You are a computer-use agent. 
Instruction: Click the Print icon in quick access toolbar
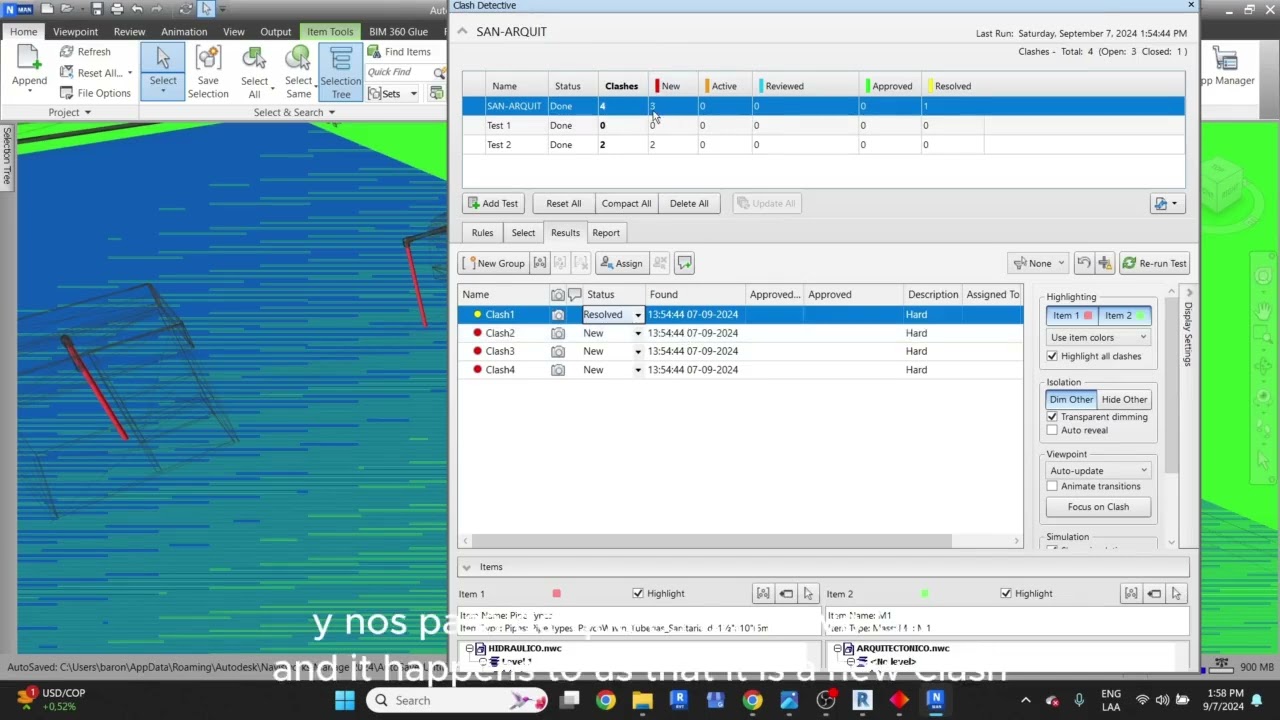[117, 9]
